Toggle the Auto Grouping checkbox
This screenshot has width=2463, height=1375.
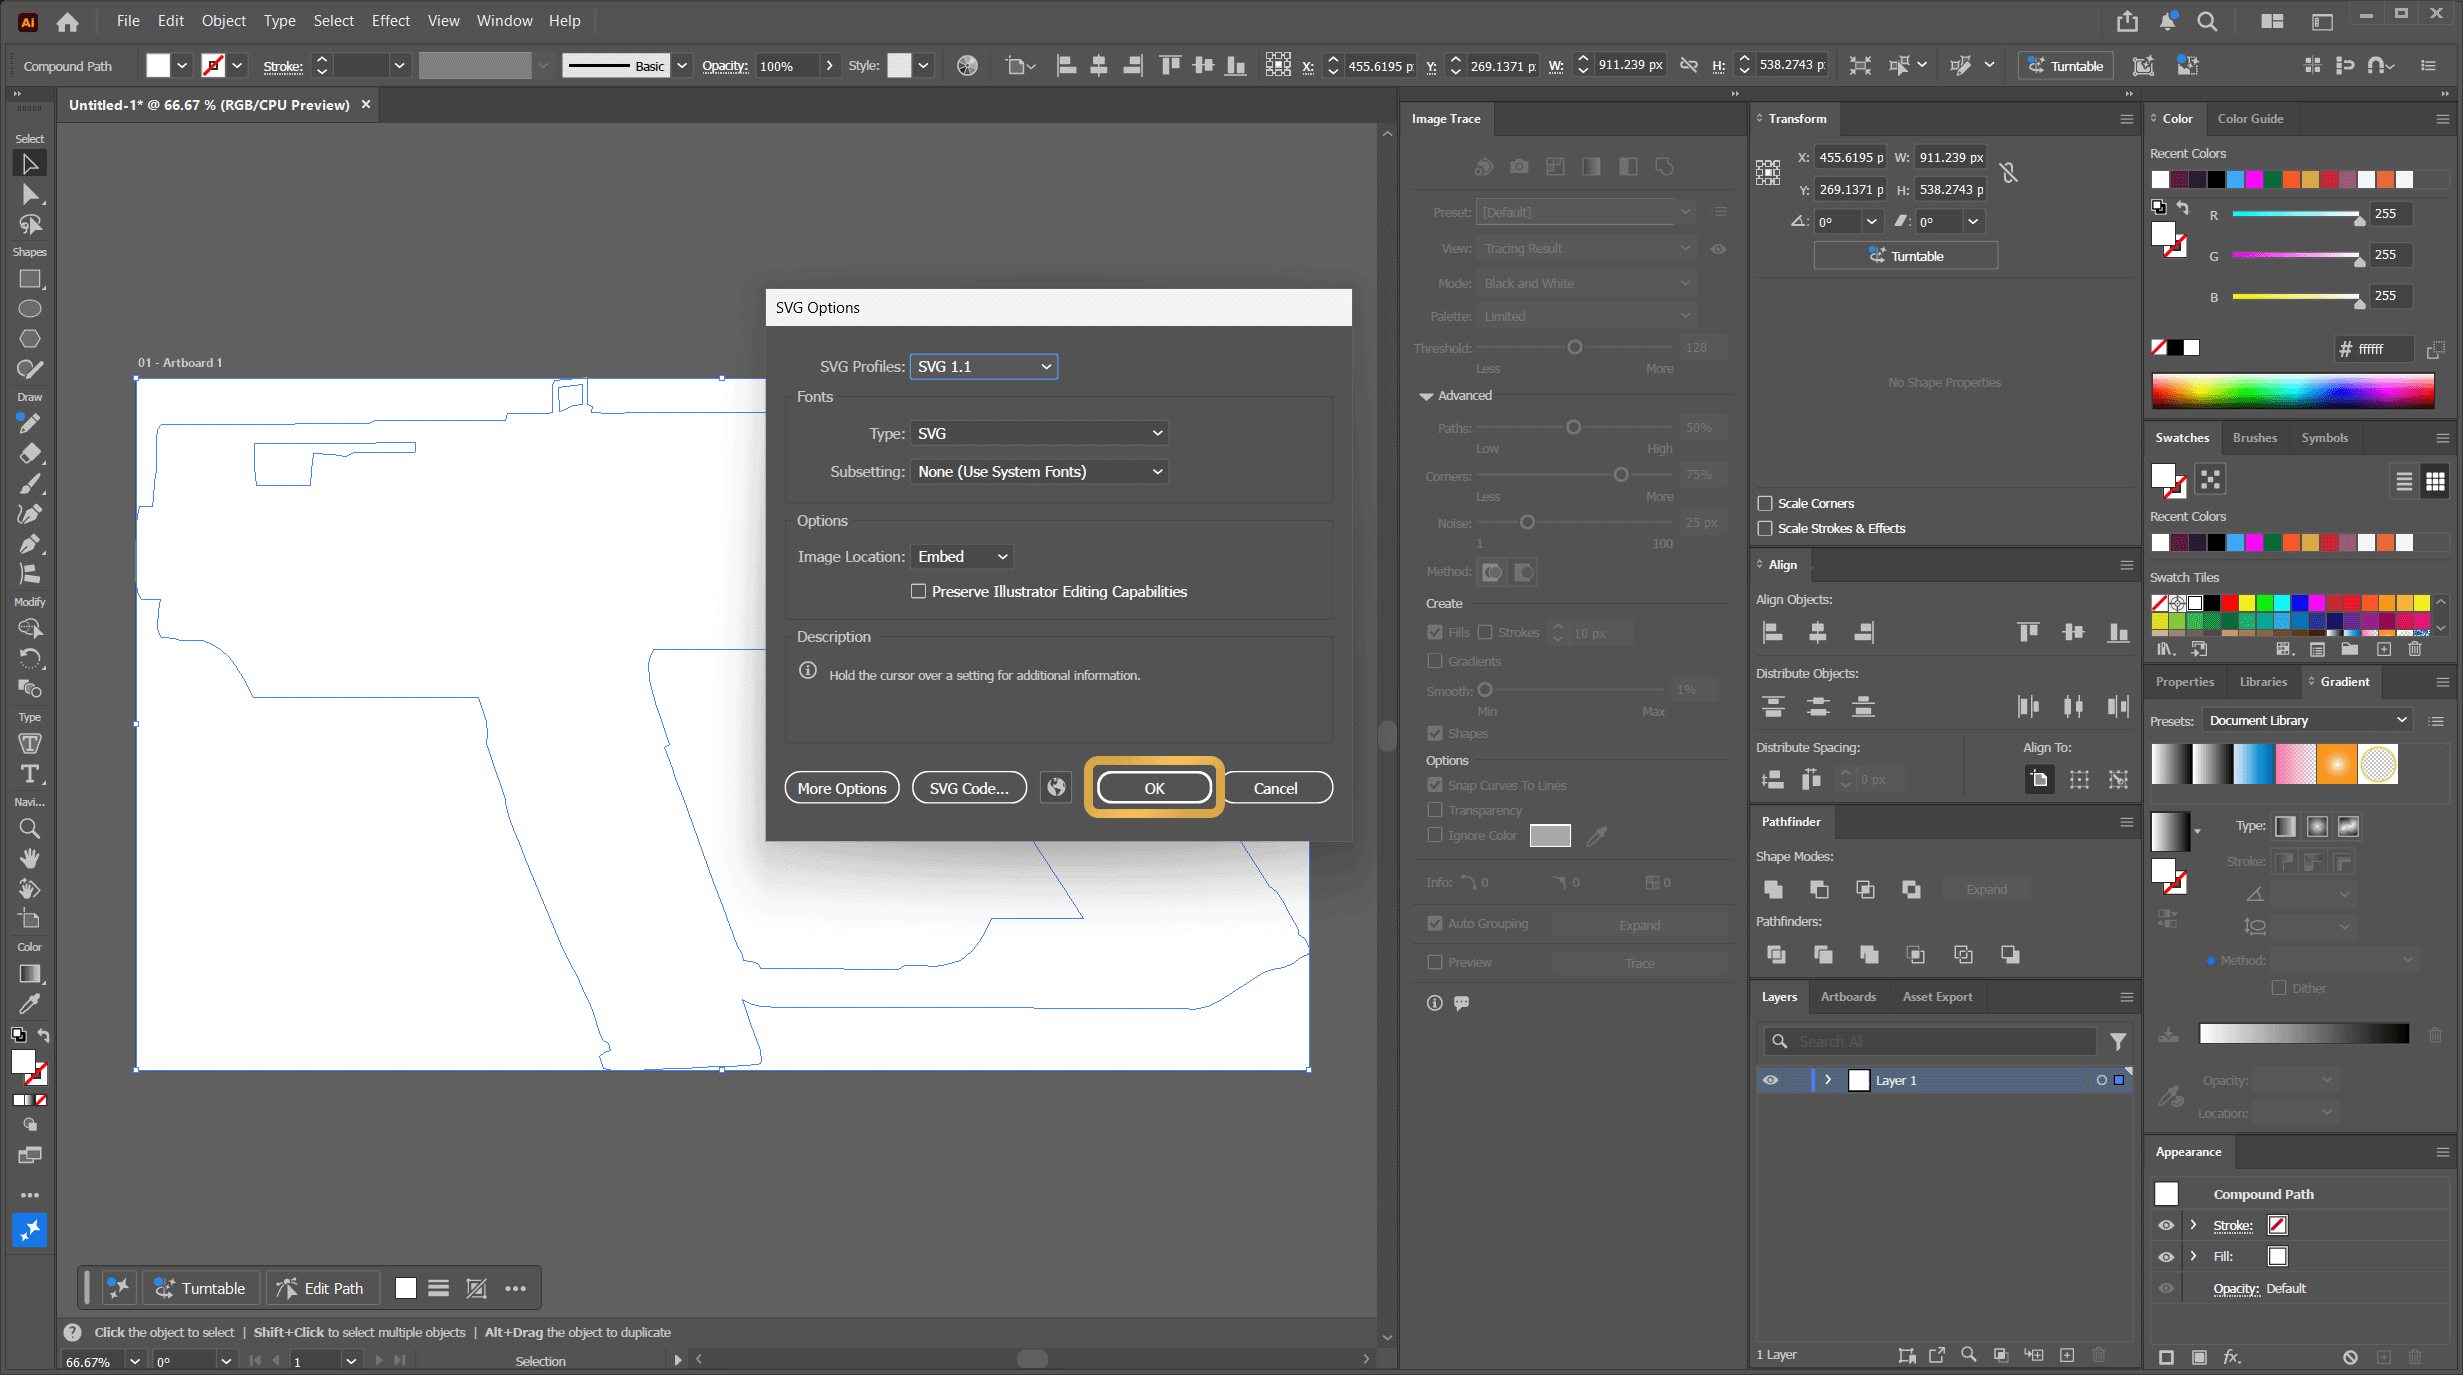coord(1435,923)
